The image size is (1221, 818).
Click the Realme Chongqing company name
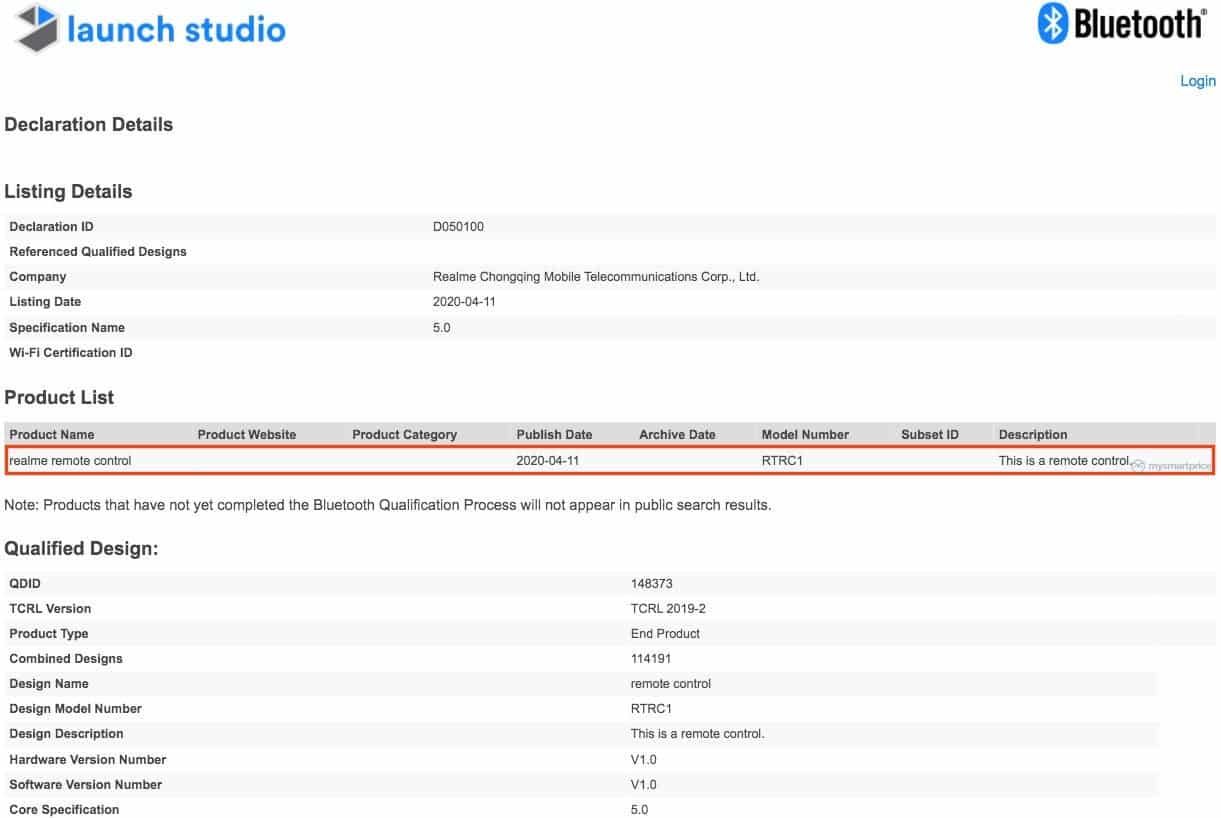596,277
